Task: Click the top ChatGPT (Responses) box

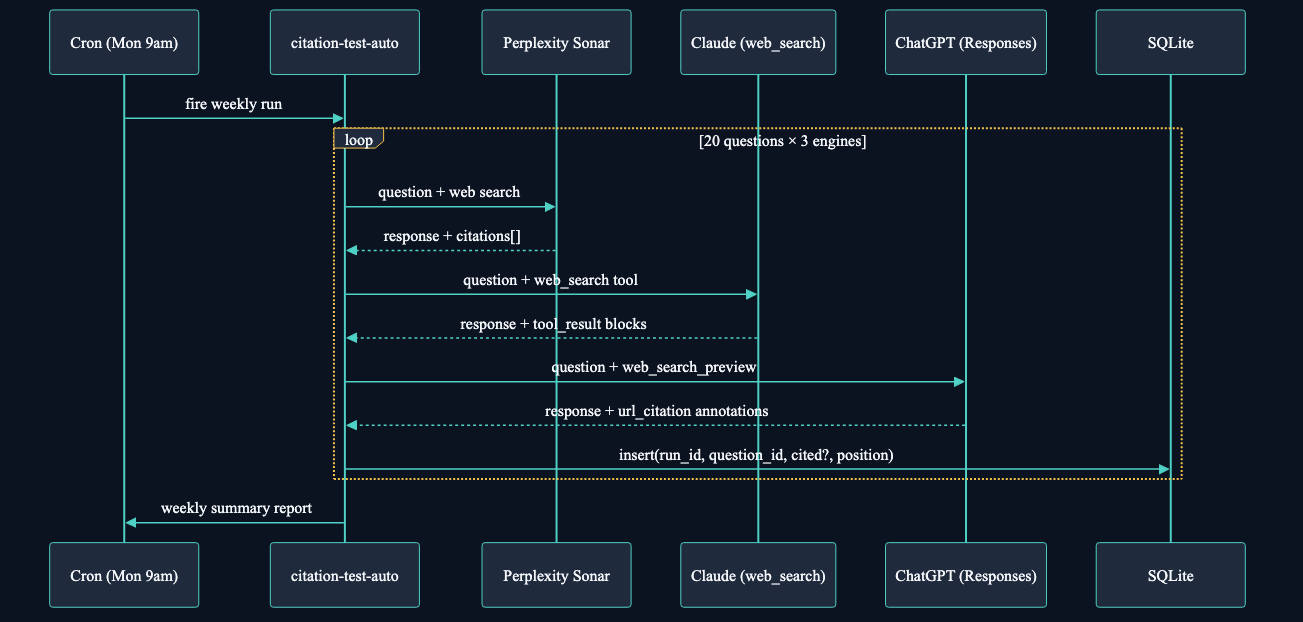Action: click(x=966, y=43)
